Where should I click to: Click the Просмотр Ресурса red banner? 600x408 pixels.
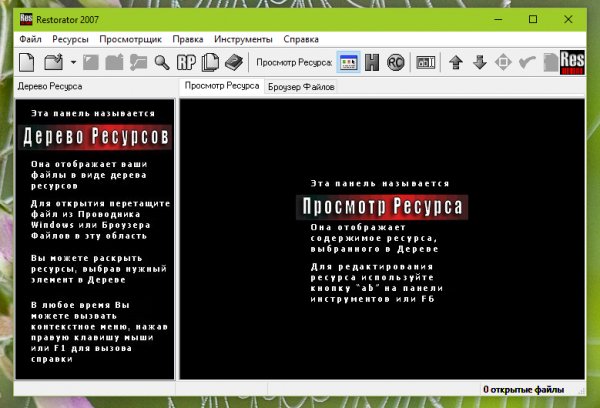[x=382, y=207]
